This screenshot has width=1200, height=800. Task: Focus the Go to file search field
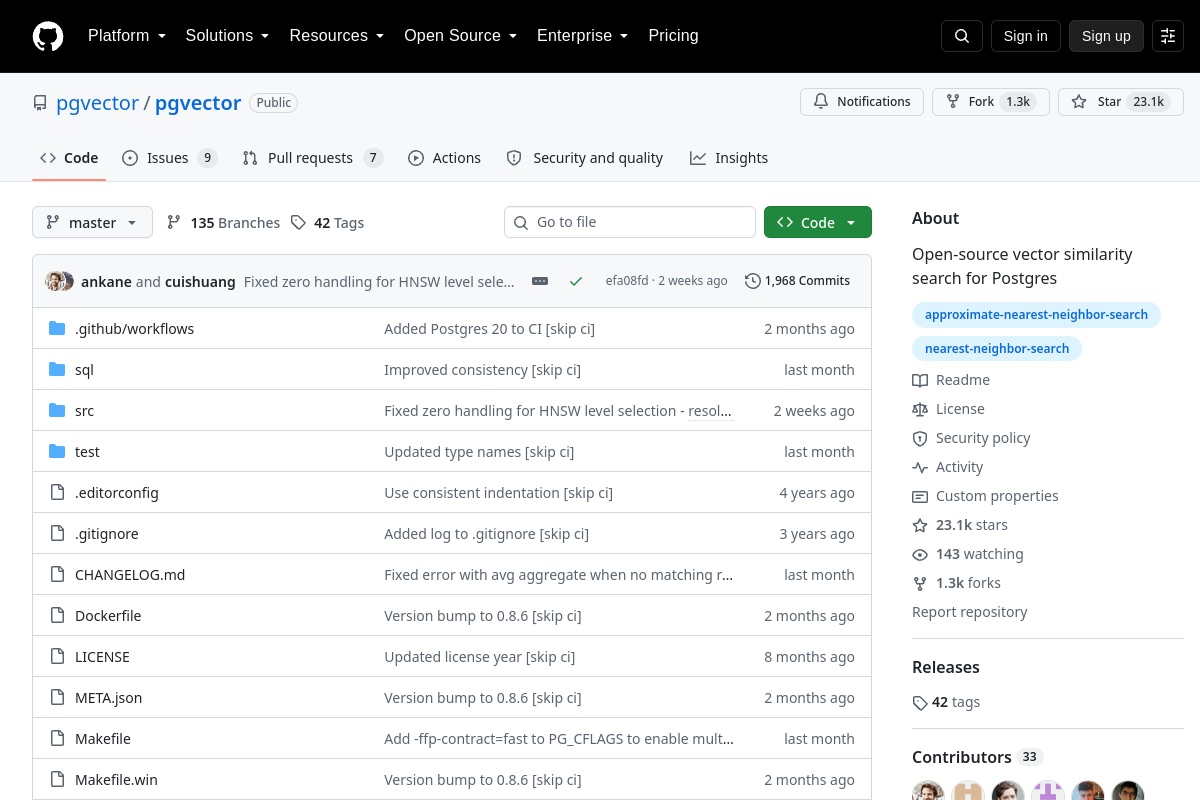click(630, 222)
